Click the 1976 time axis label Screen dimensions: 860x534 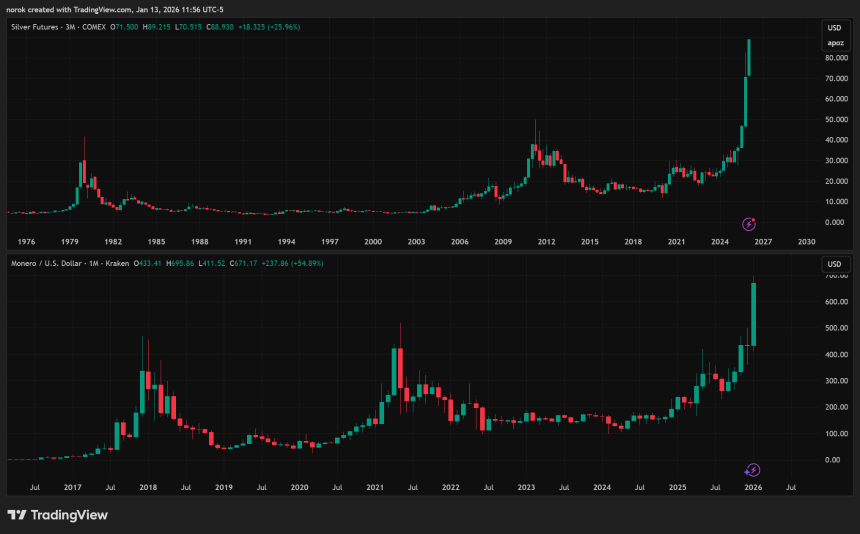point(26,242)
